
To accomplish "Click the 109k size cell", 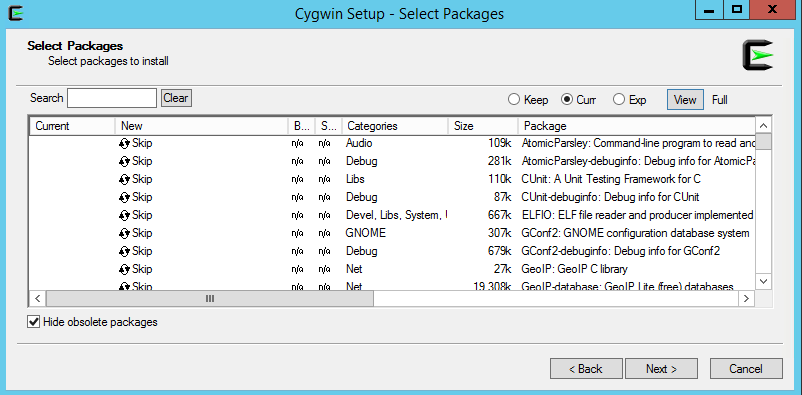I will 500,144.
